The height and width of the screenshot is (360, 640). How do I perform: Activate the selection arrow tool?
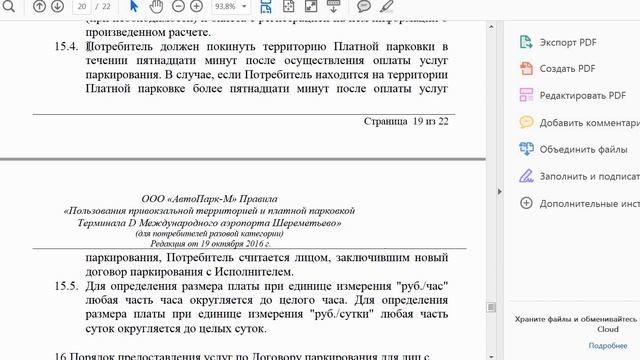click(133, 6)
